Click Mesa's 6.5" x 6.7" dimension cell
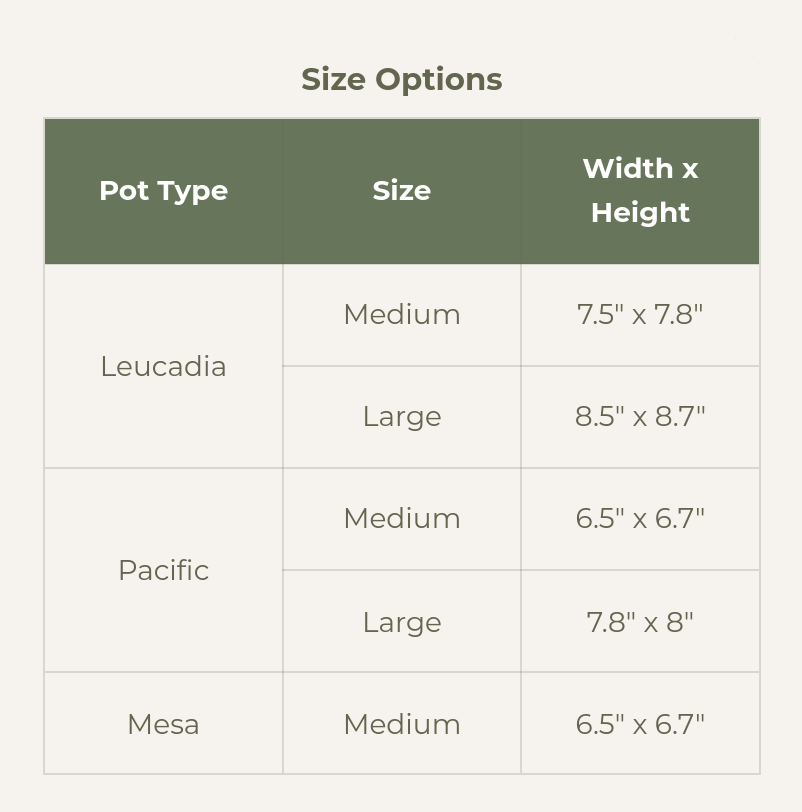This screenshot has height=812, width=802. (x=640, y=724)
